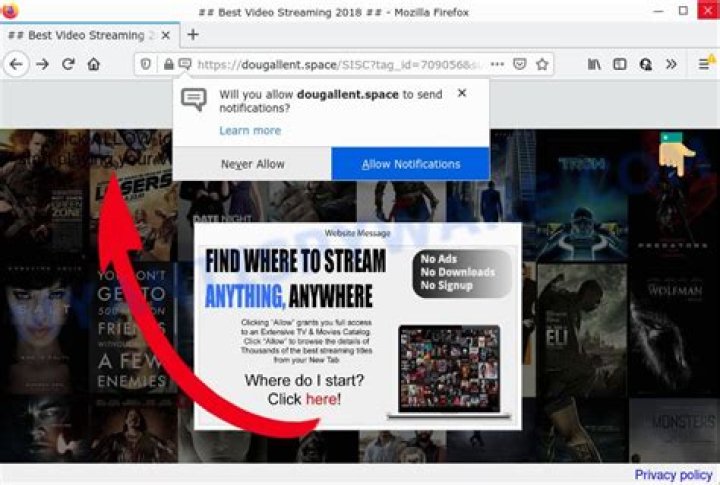Click the Allow Notifications button
Screen dimensions: 720x485
tap(410, 164)
